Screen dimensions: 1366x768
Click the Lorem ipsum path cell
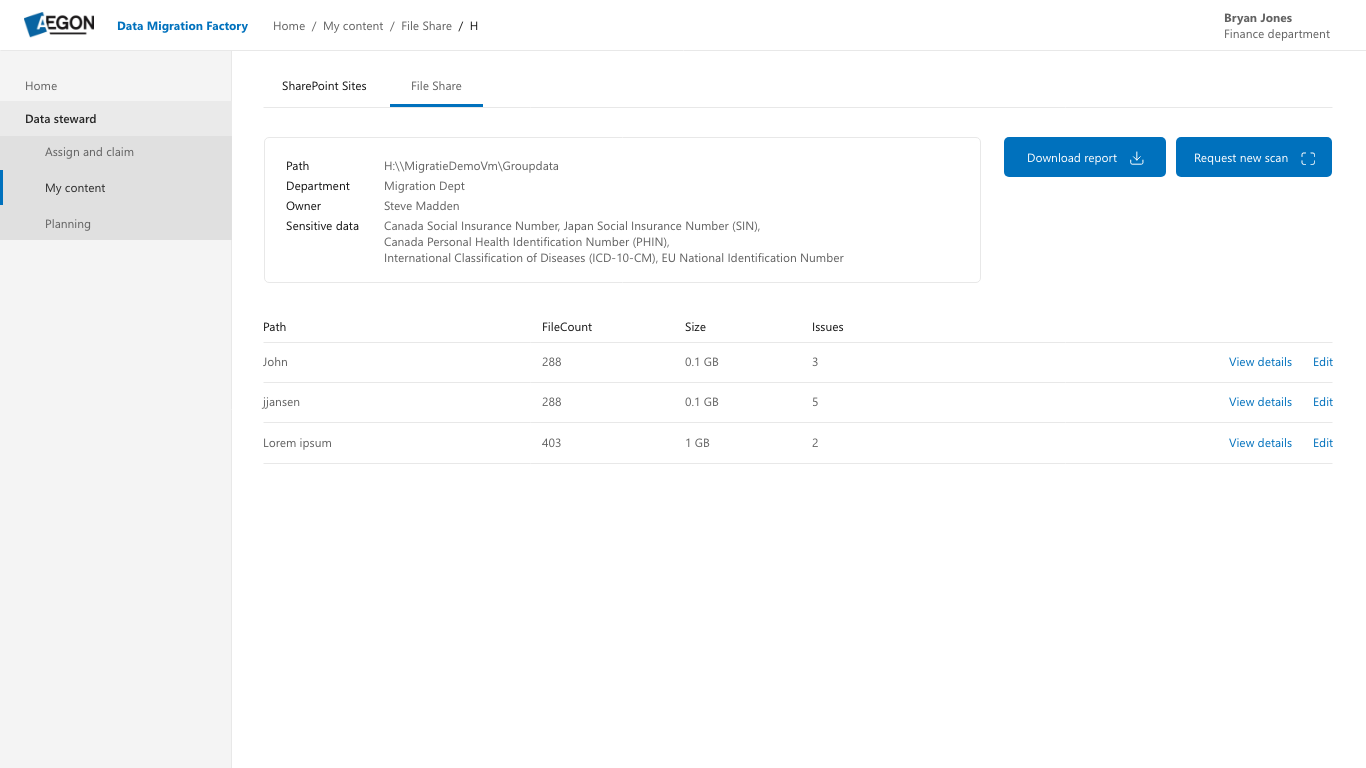[297, 443]
